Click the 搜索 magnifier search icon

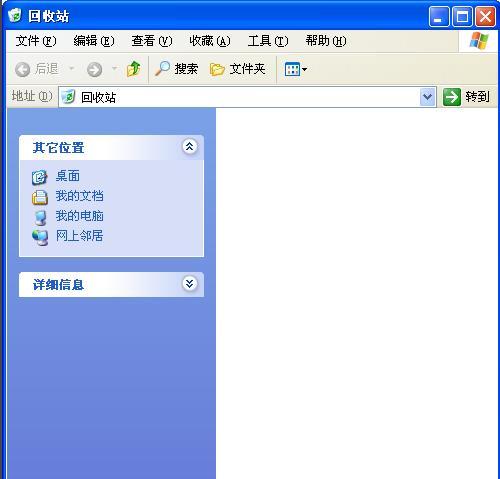coord(163,69)
